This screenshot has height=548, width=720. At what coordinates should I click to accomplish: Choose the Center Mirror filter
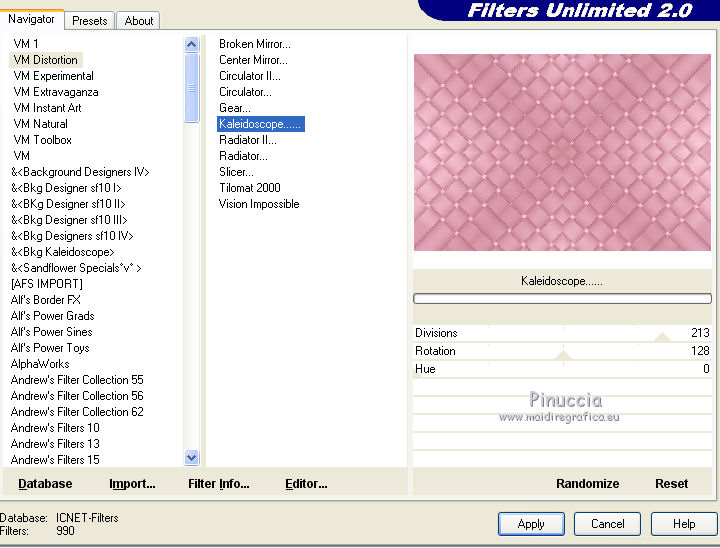[x=253, y=60]
